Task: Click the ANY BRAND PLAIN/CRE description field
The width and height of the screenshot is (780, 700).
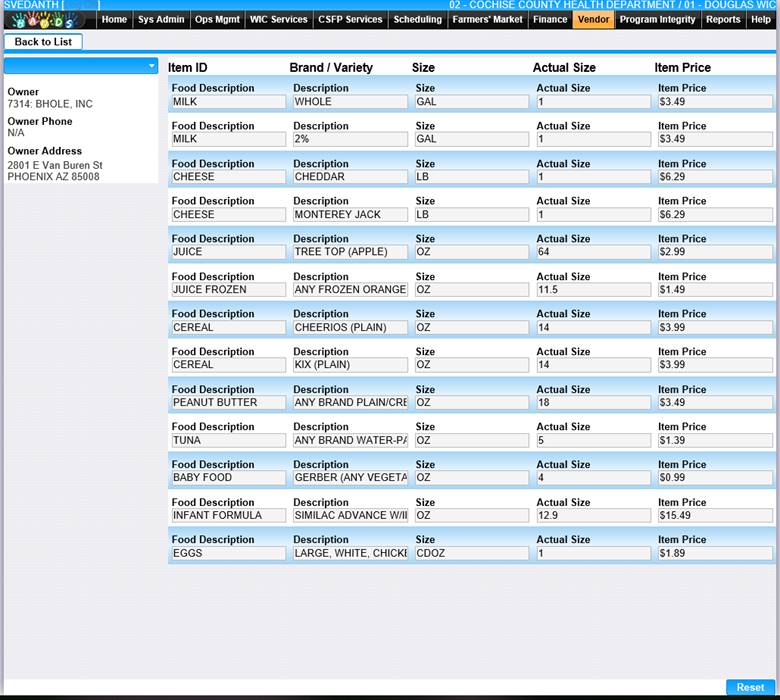Action: pos(350,403)
